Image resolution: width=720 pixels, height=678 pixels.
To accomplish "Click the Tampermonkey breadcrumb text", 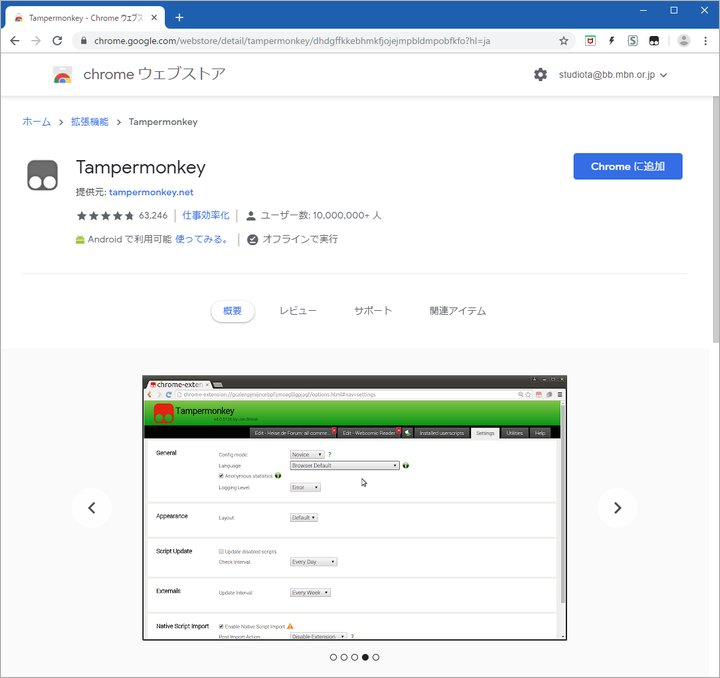I will click(163, 122).
